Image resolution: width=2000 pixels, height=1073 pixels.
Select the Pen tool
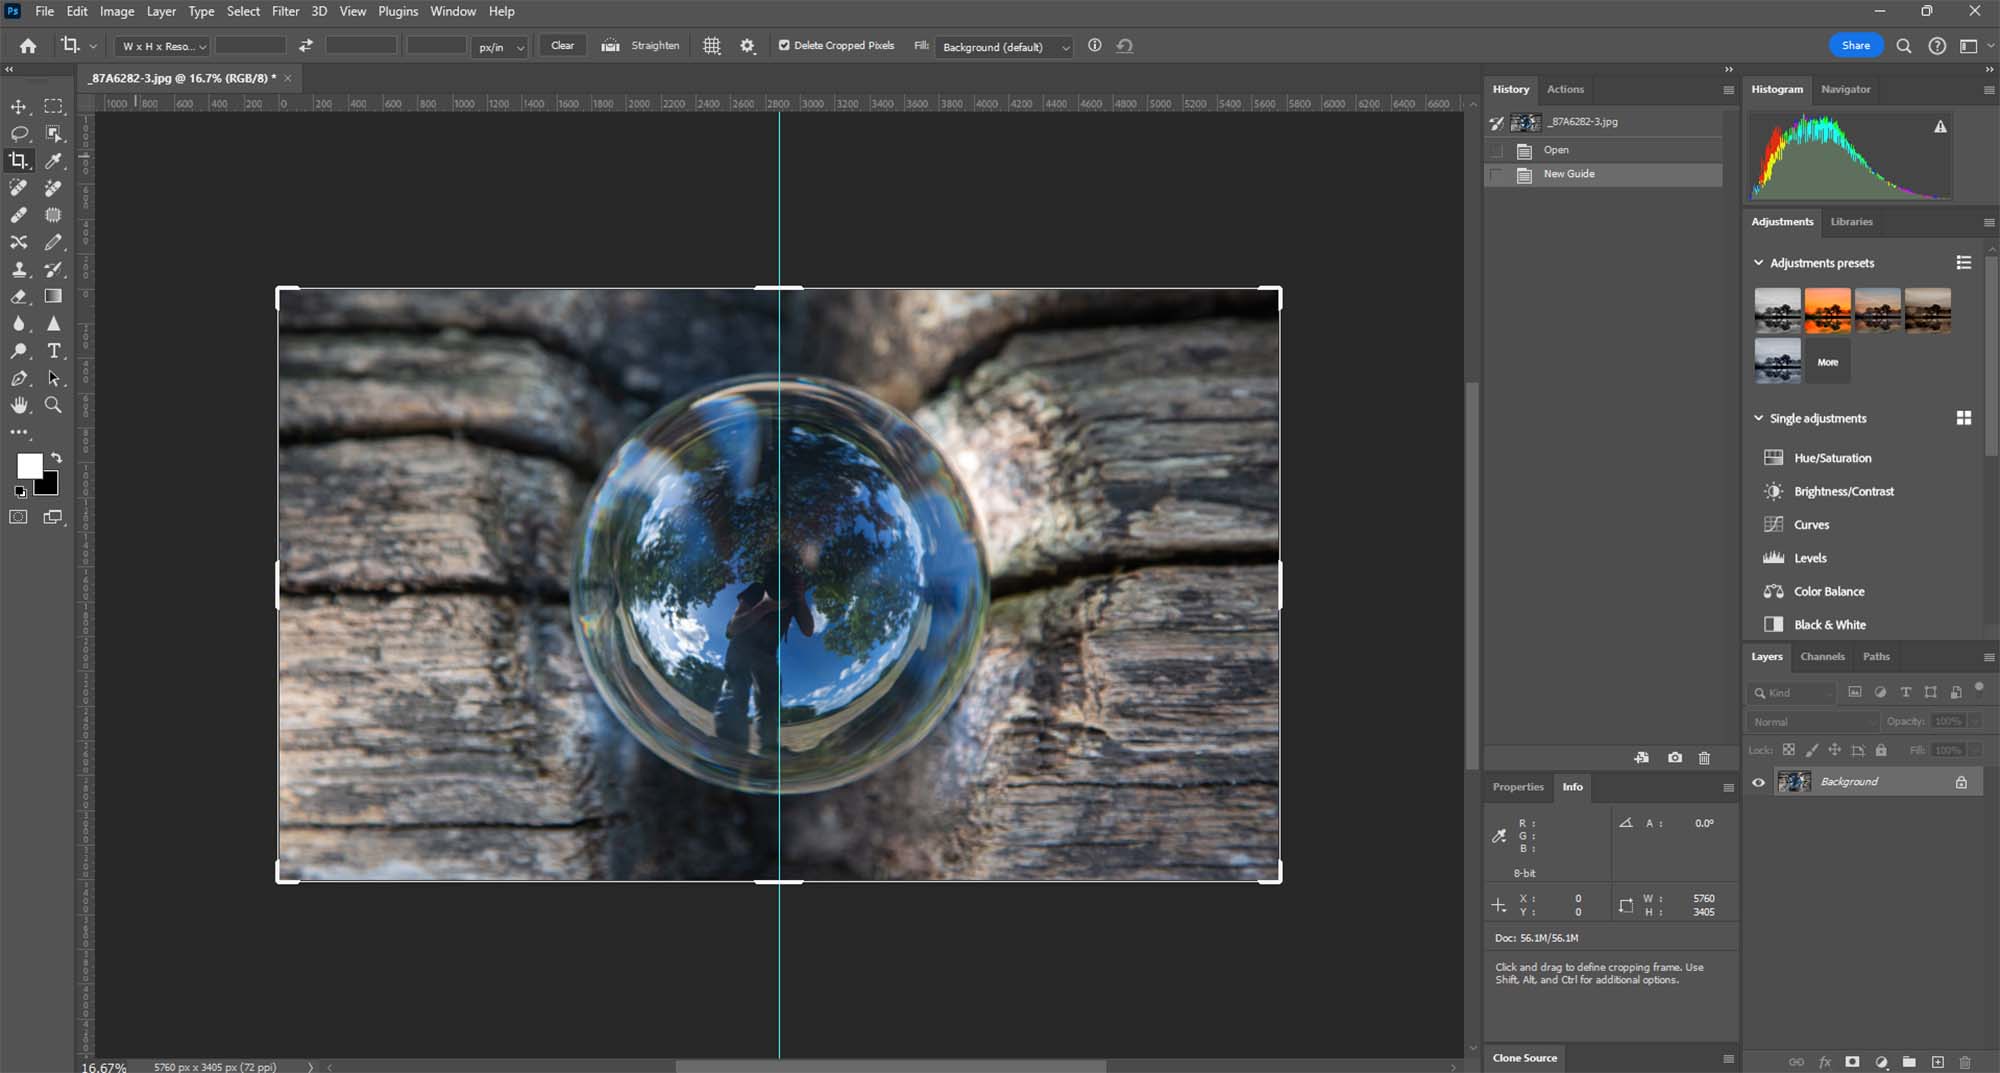click(19, 378)
